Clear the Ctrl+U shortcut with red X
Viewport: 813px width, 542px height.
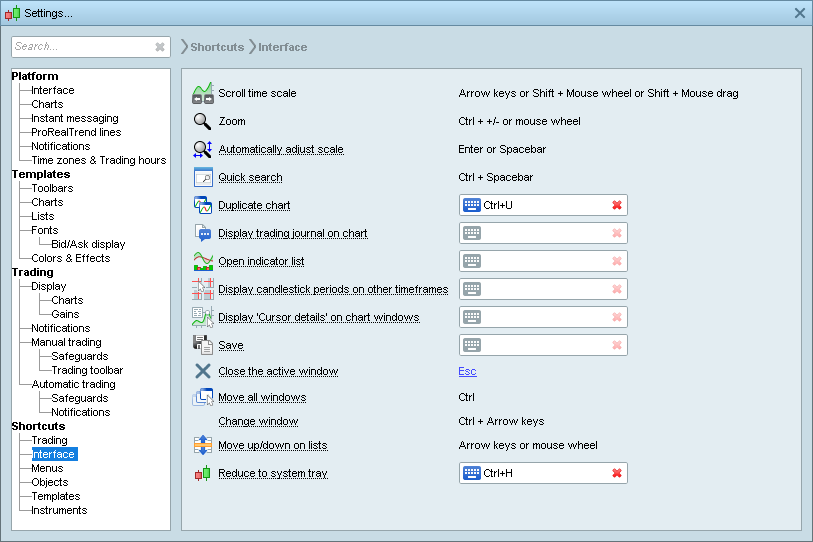point(617,205)
